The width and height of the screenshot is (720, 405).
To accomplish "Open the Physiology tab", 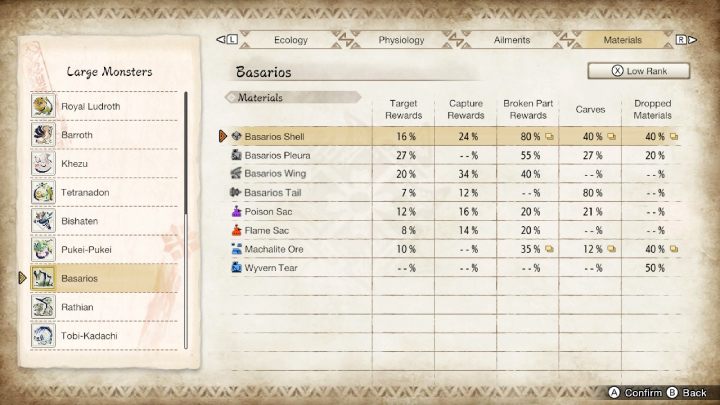I will coord(401,40).
